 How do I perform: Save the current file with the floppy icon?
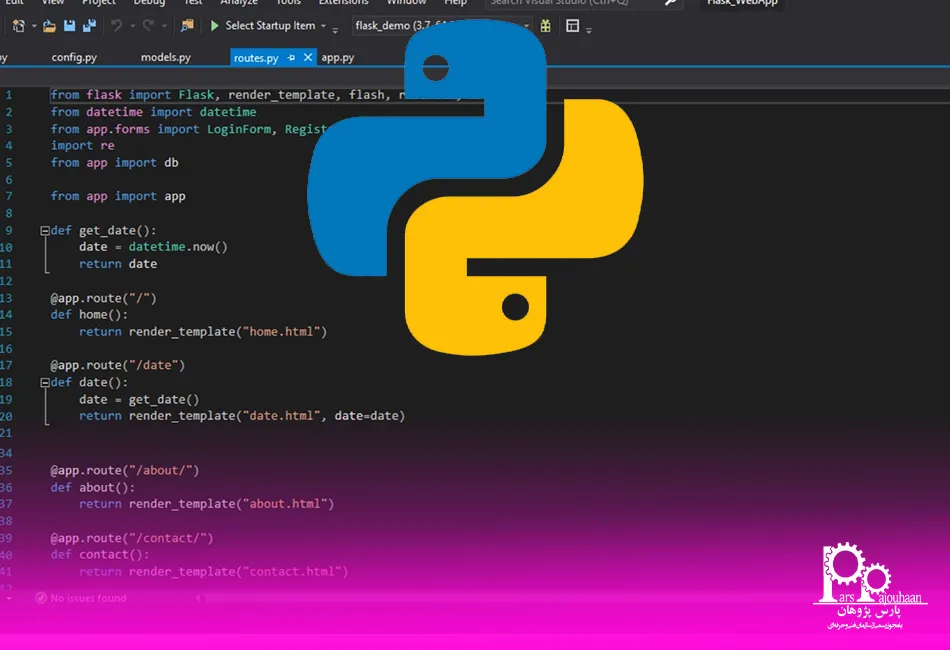click(70, 25)
